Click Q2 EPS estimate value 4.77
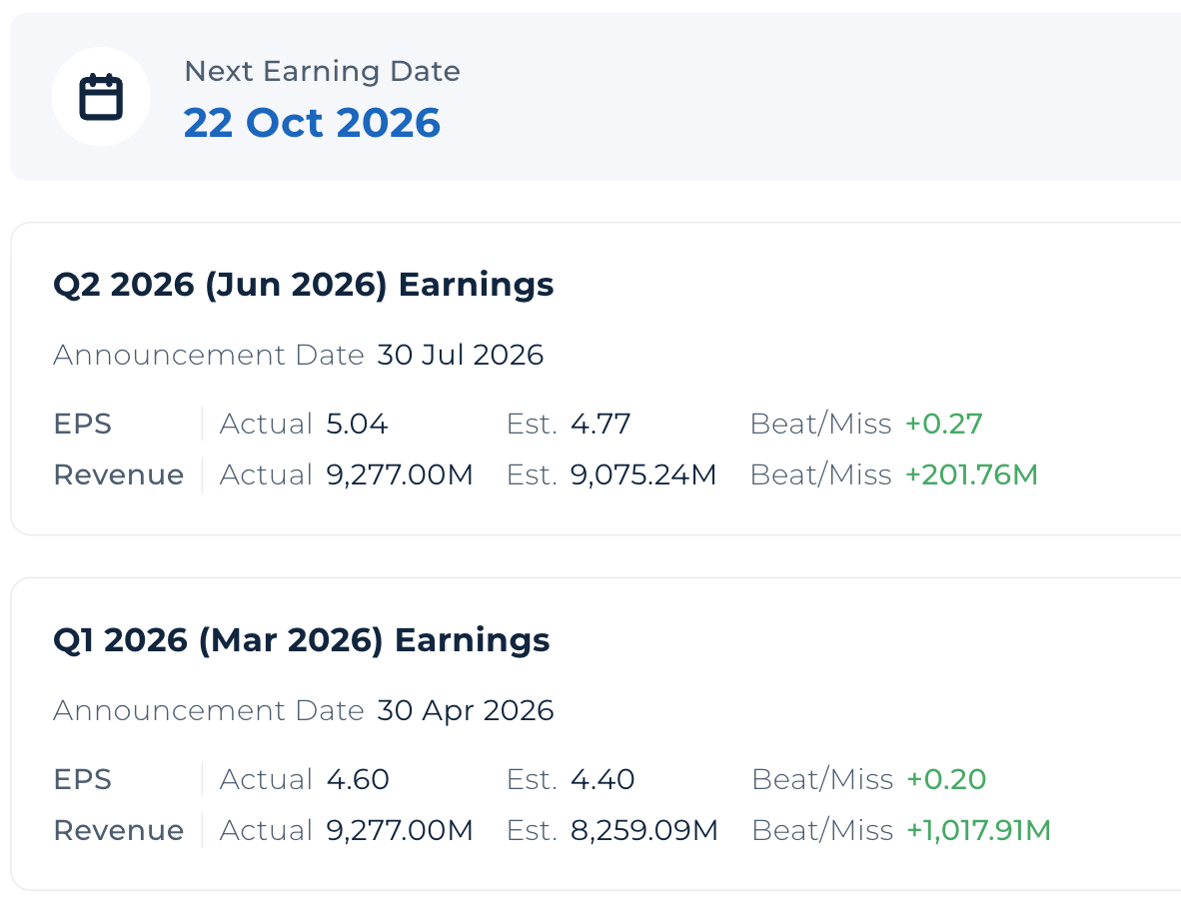1181x915 pixels. [600, 424]
